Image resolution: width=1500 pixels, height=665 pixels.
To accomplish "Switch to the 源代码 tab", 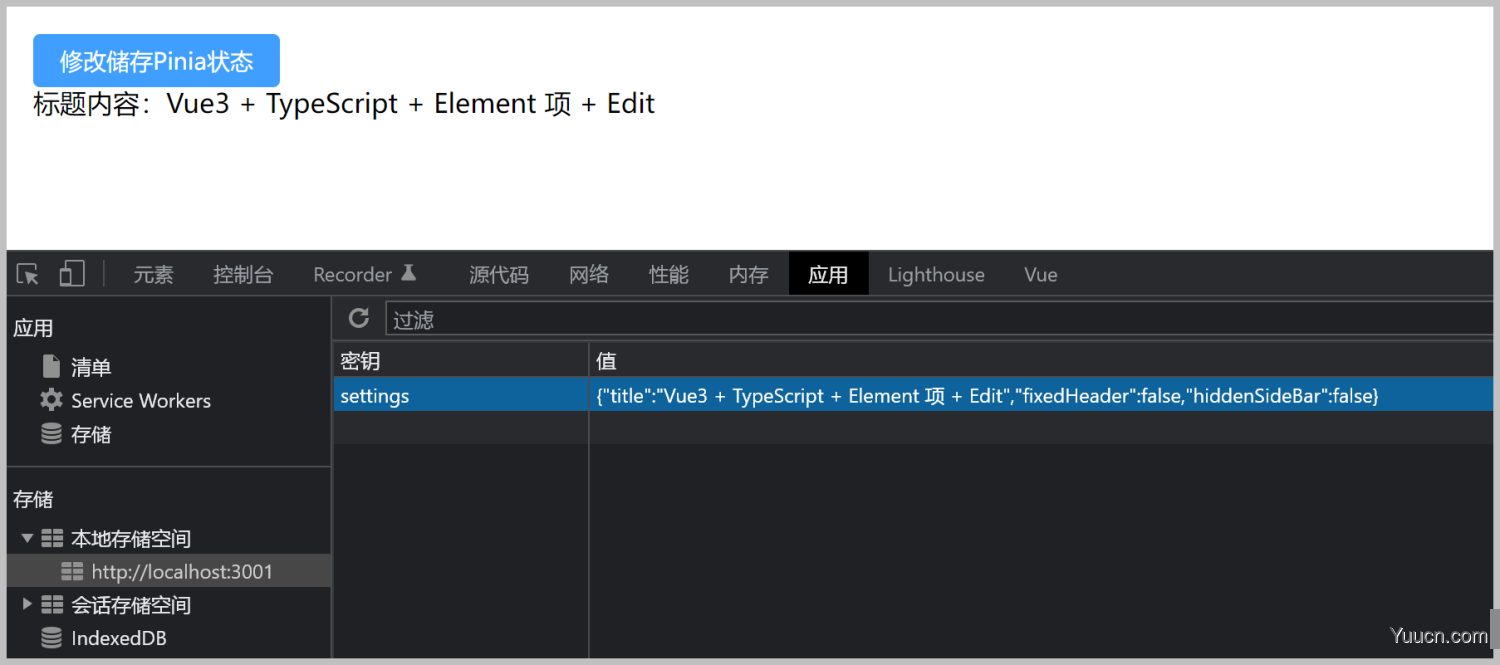I will tap(499, 274).
